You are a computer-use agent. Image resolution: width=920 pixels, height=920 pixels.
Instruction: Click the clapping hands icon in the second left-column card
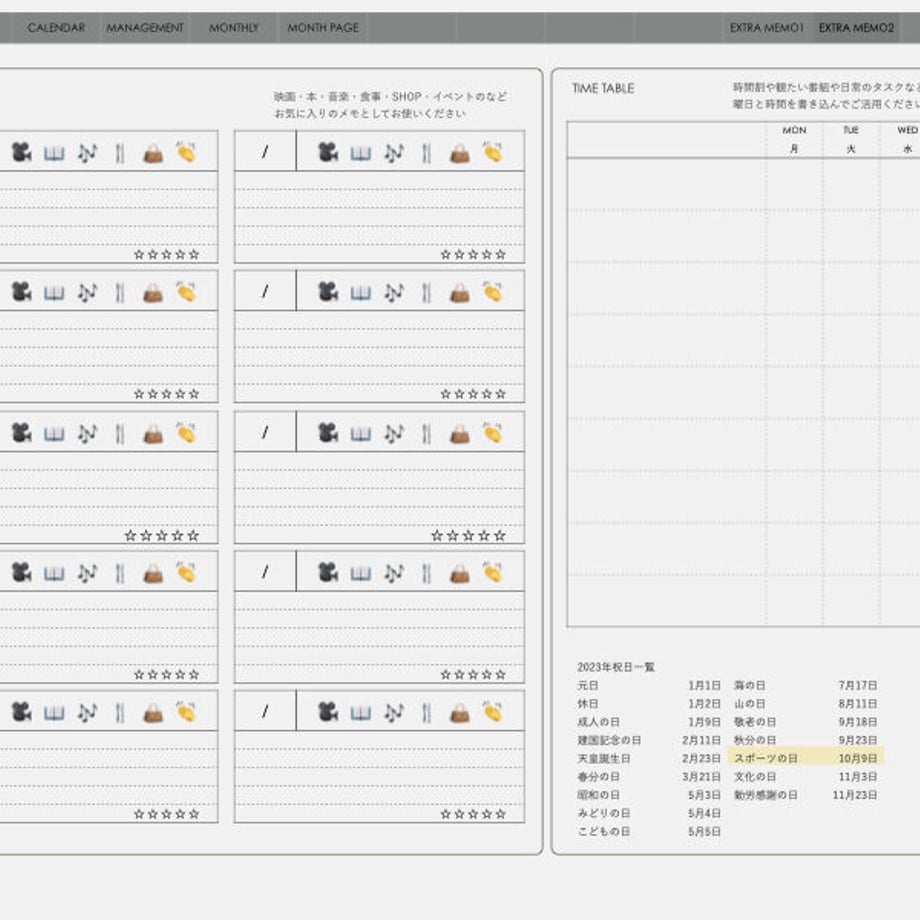click(x=186, y=292)
